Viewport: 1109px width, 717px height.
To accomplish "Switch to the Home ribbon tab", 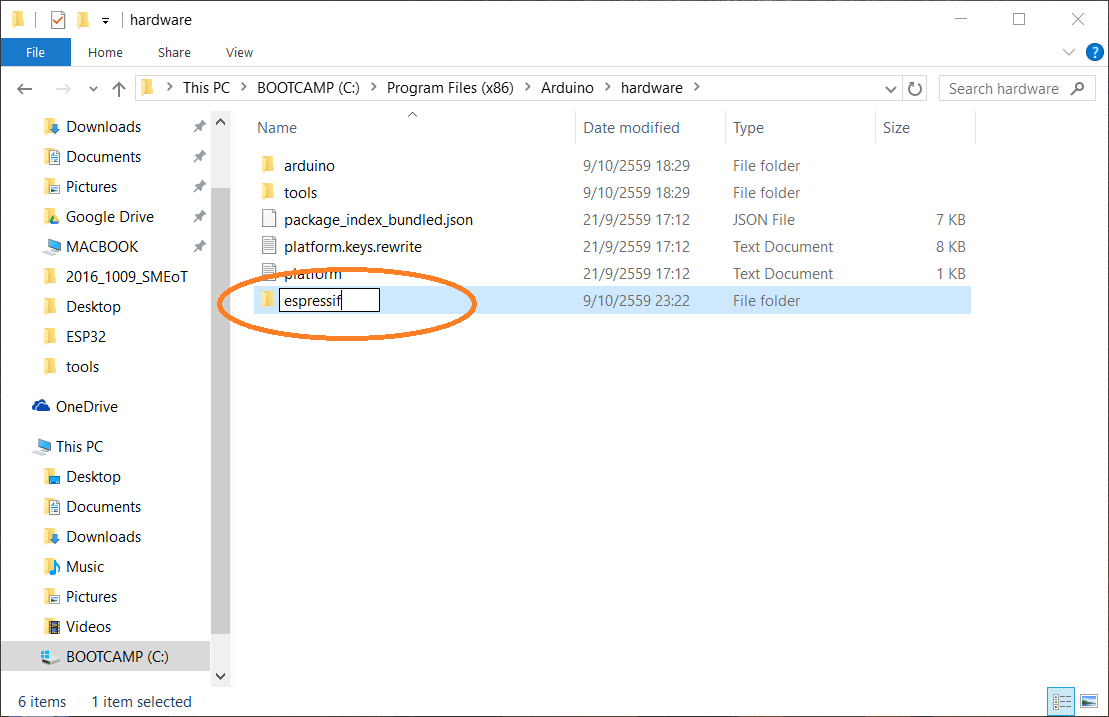I will (105, 52).
